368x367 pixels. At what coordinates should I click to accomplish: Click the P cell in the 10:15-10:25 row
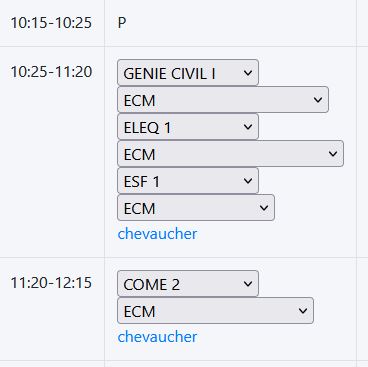pos(122,23)
